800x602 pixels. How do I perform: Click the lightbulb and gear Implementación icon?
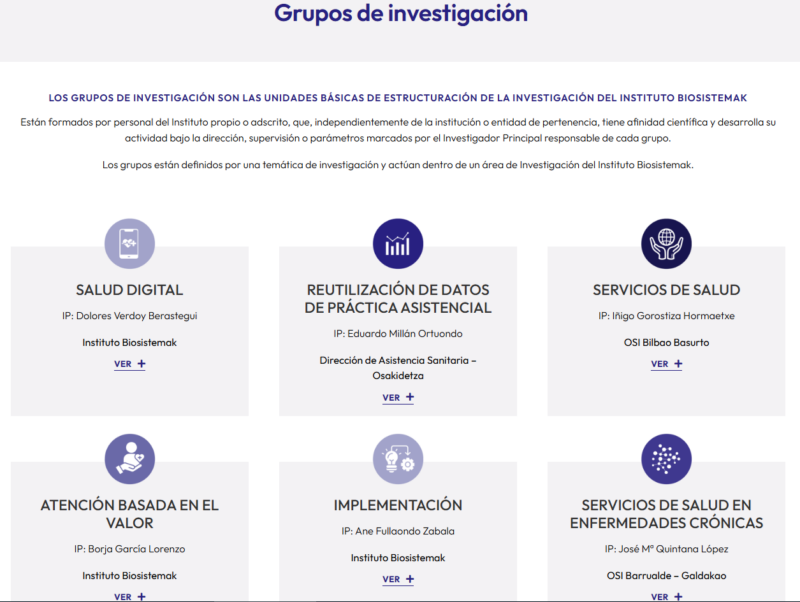[x=398, y=459]
